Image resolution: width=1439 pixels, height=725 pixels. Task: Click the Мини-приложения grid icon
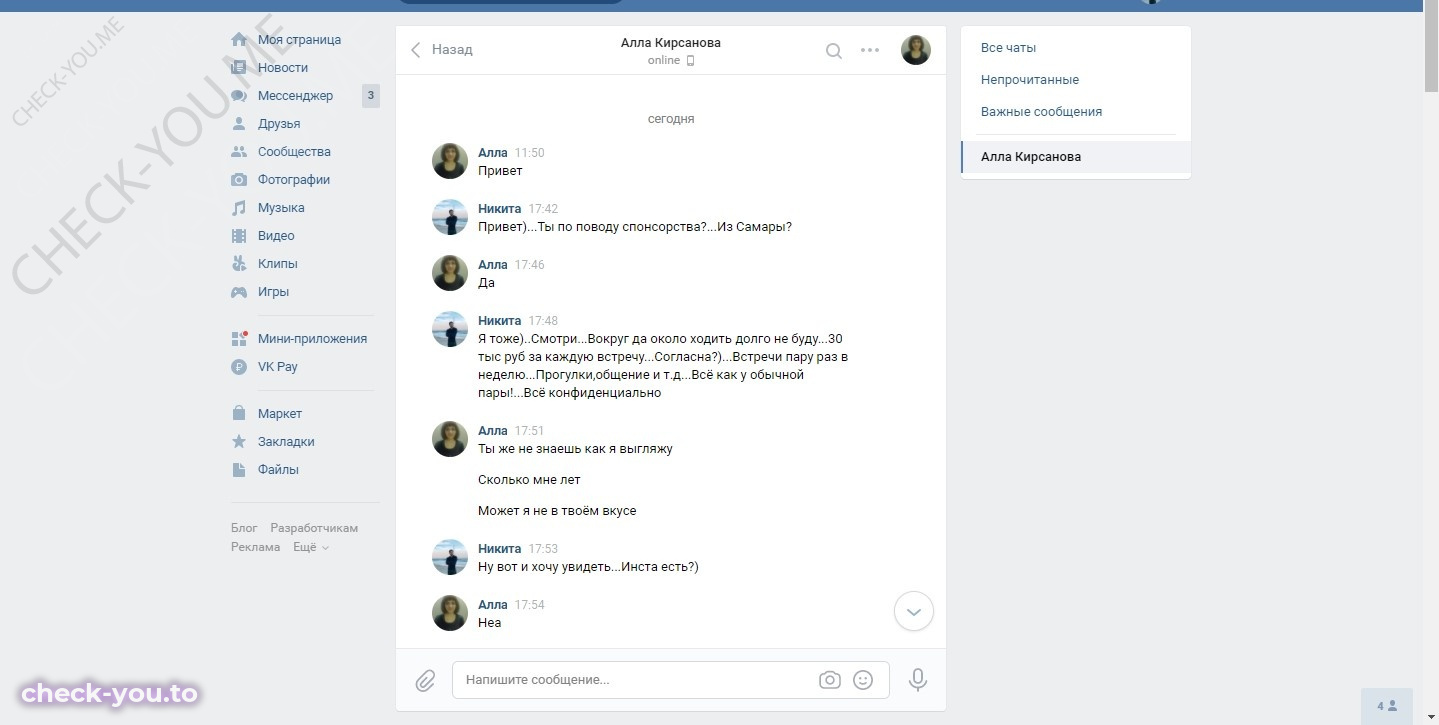point(239,339)
